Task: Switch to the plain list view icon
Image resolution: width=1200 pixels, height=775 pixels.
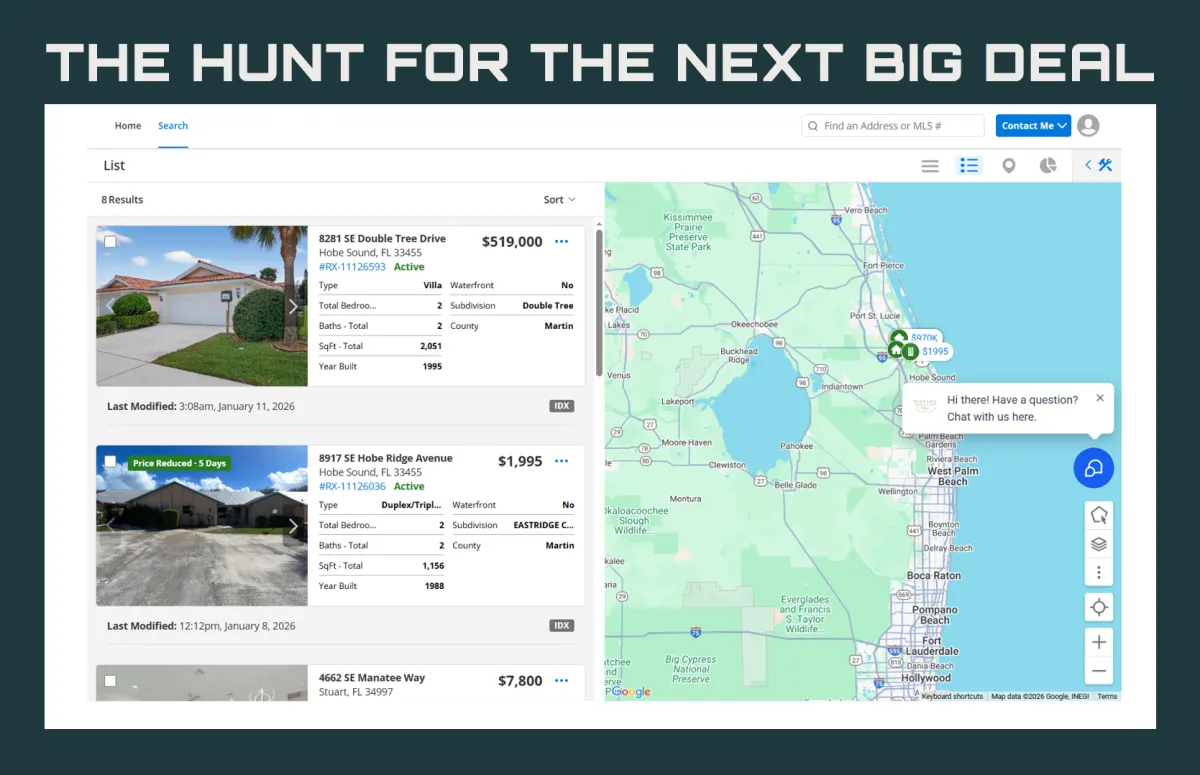Action: pyautogui.click(x=930, y=166)
